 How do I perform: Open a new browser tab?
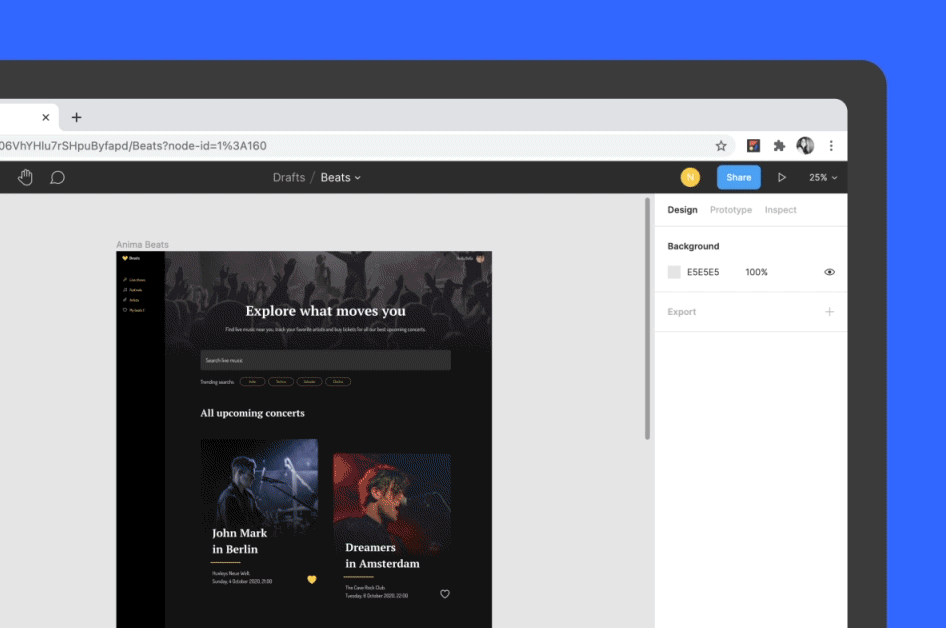[77, 117]
